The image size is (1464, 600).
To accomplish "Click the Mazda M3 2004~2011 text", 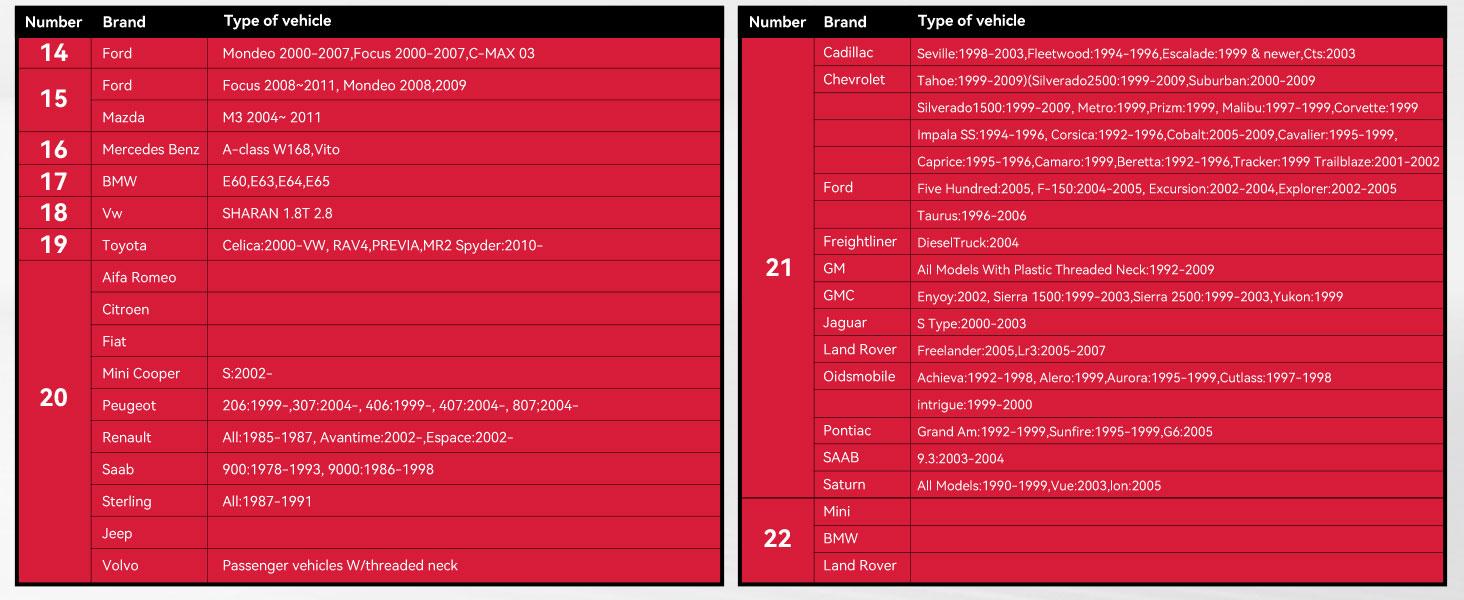I will pos(272,117).
